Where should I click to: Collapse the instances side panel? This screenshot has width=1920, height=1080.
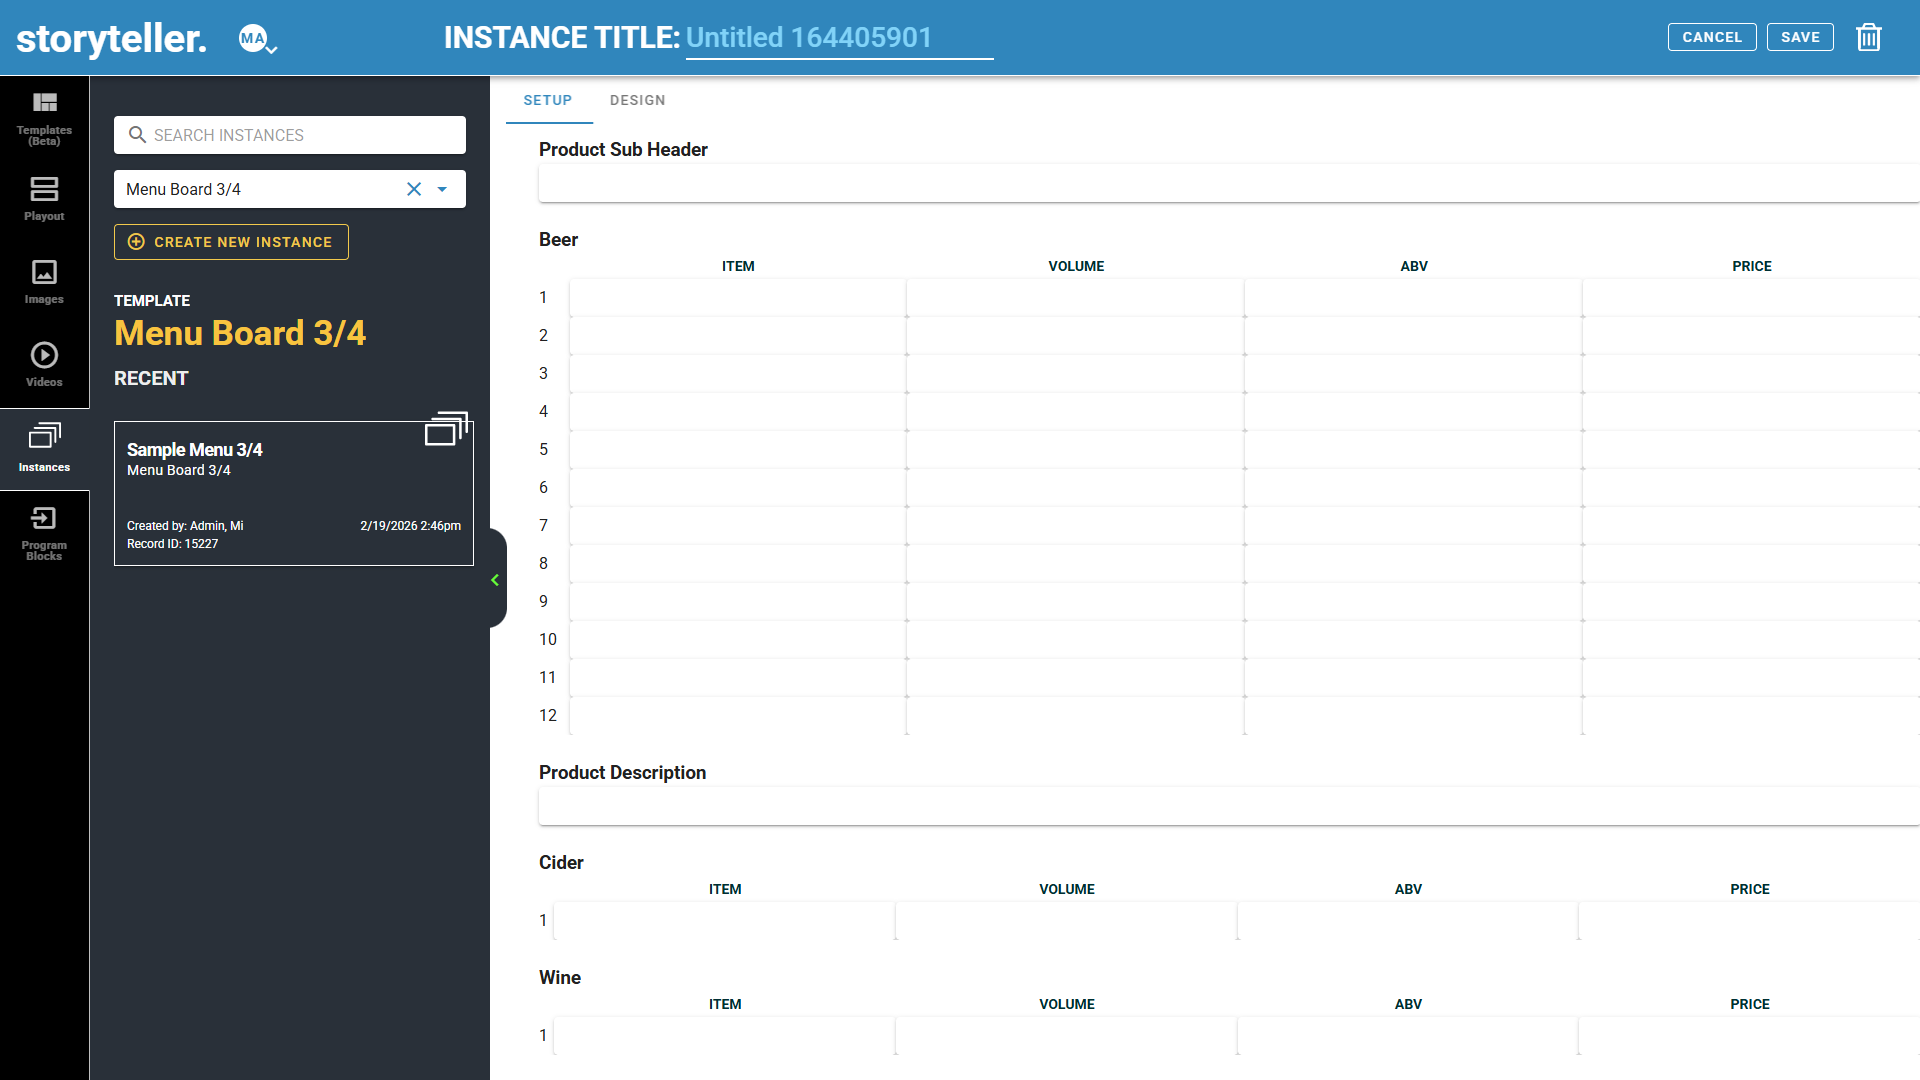tap(495, 580)
